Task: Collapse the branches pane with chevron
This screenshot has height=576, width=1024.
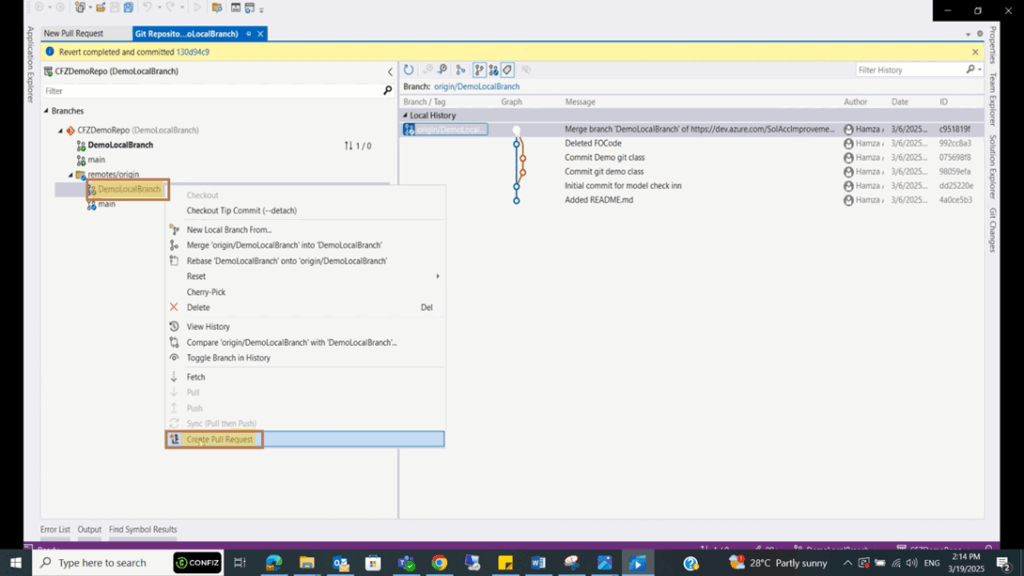Action: 391,72
